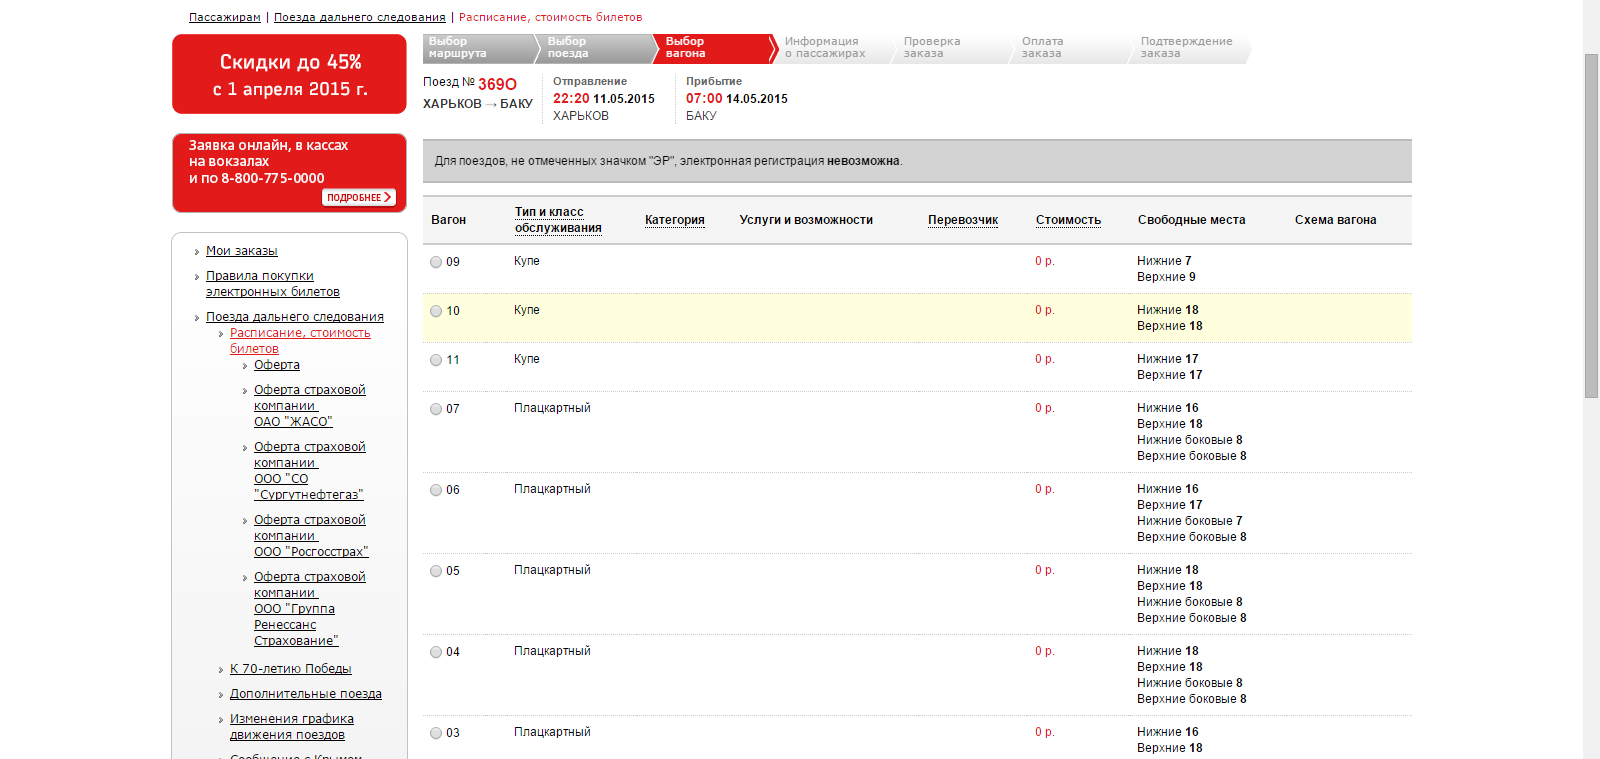The width and height of the screenshot is (1600, 759).
Task: Click the Перевозчик column header
Action: 962,220
